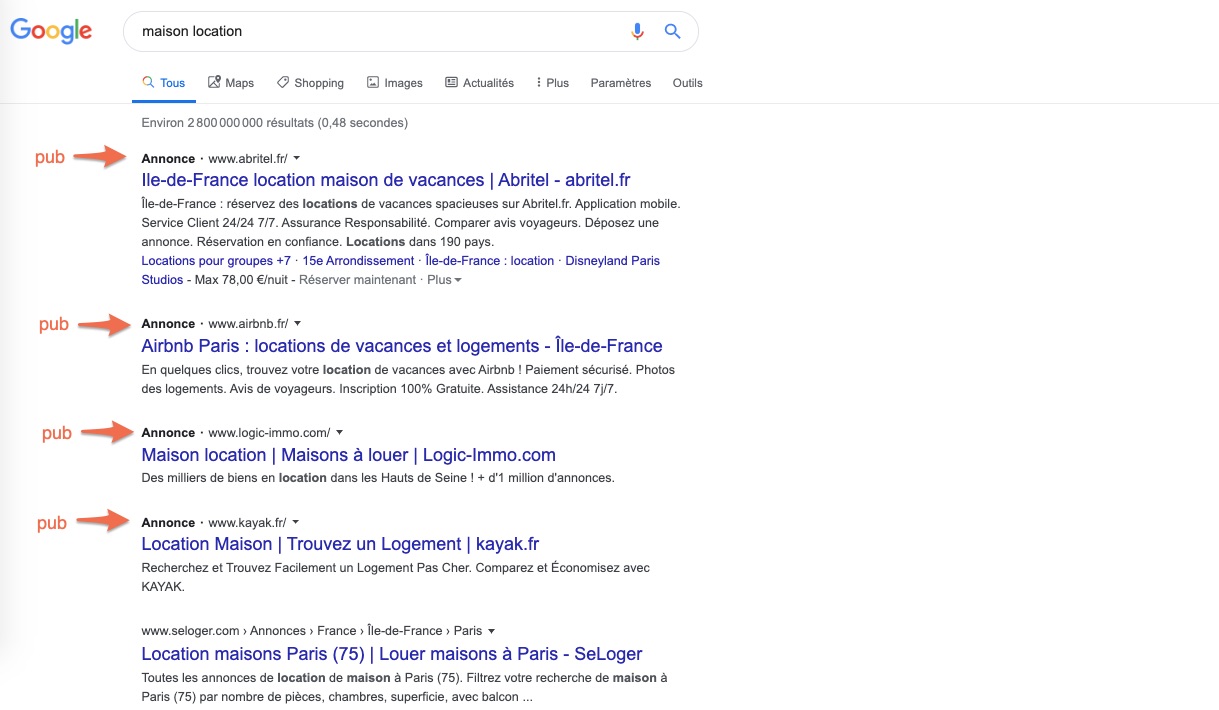
Task: Click 15e Arrondissement sitelink
Action: (x=358, y=261)
